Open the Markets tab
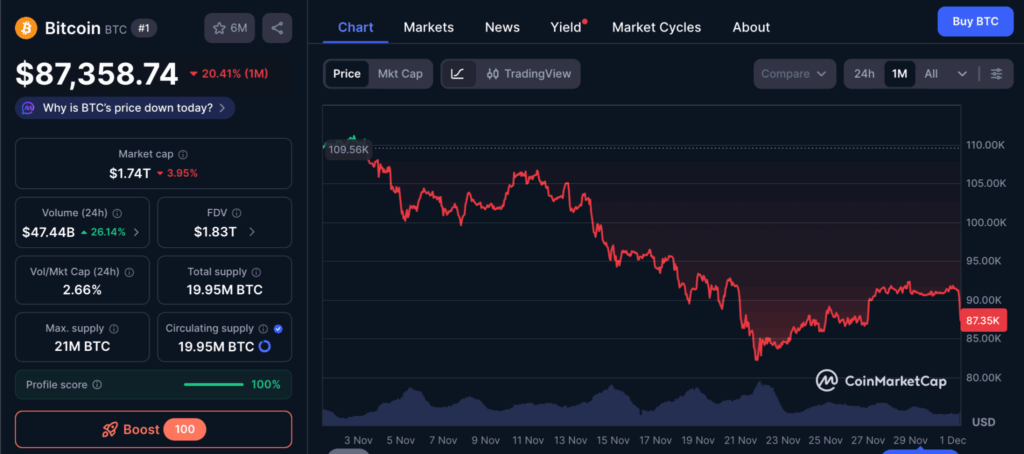Image resolution: width=1024 pixels, height=454 pixels. 428,27
